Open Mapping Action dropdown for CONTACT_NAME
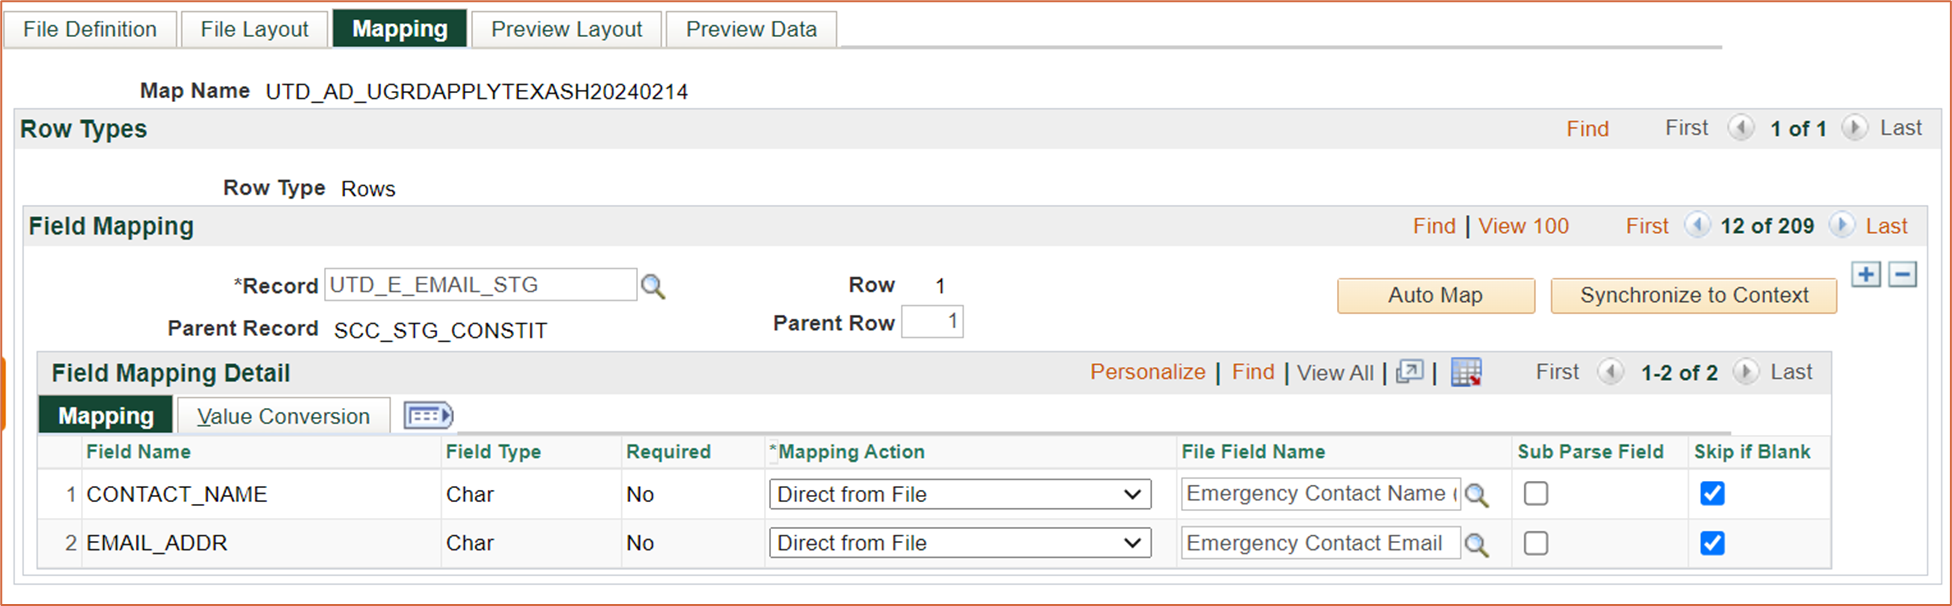The height and width of the screenshot is (606, 1952). 960,494
